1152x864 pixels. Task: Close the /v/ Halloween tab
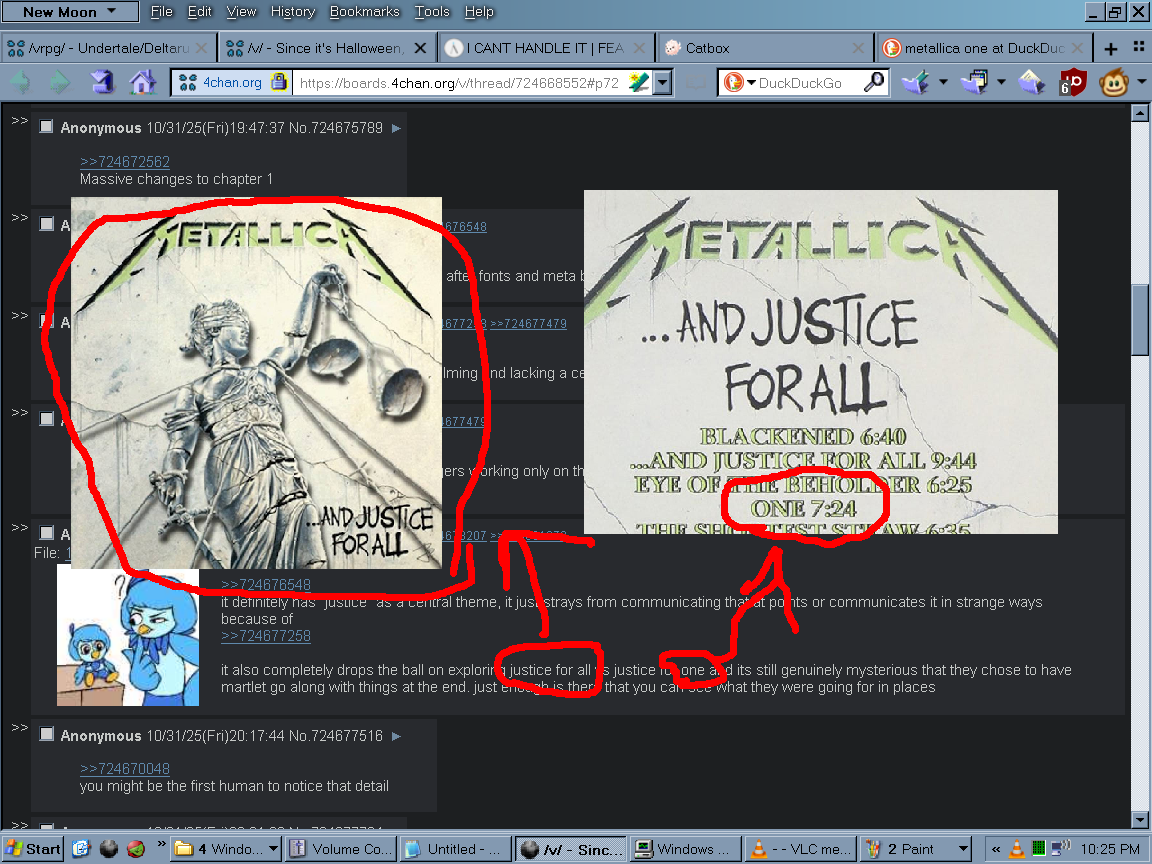[420, 48]
